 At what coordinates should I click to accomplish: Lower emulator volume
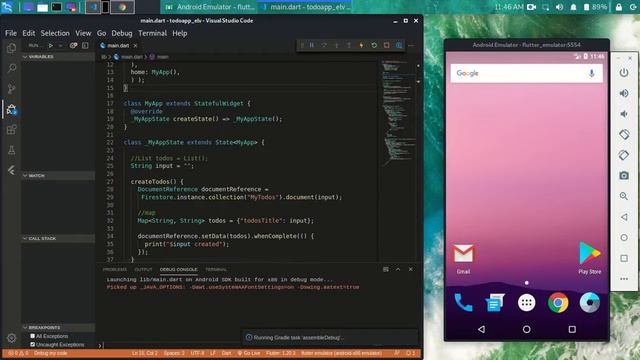point(624,114)
